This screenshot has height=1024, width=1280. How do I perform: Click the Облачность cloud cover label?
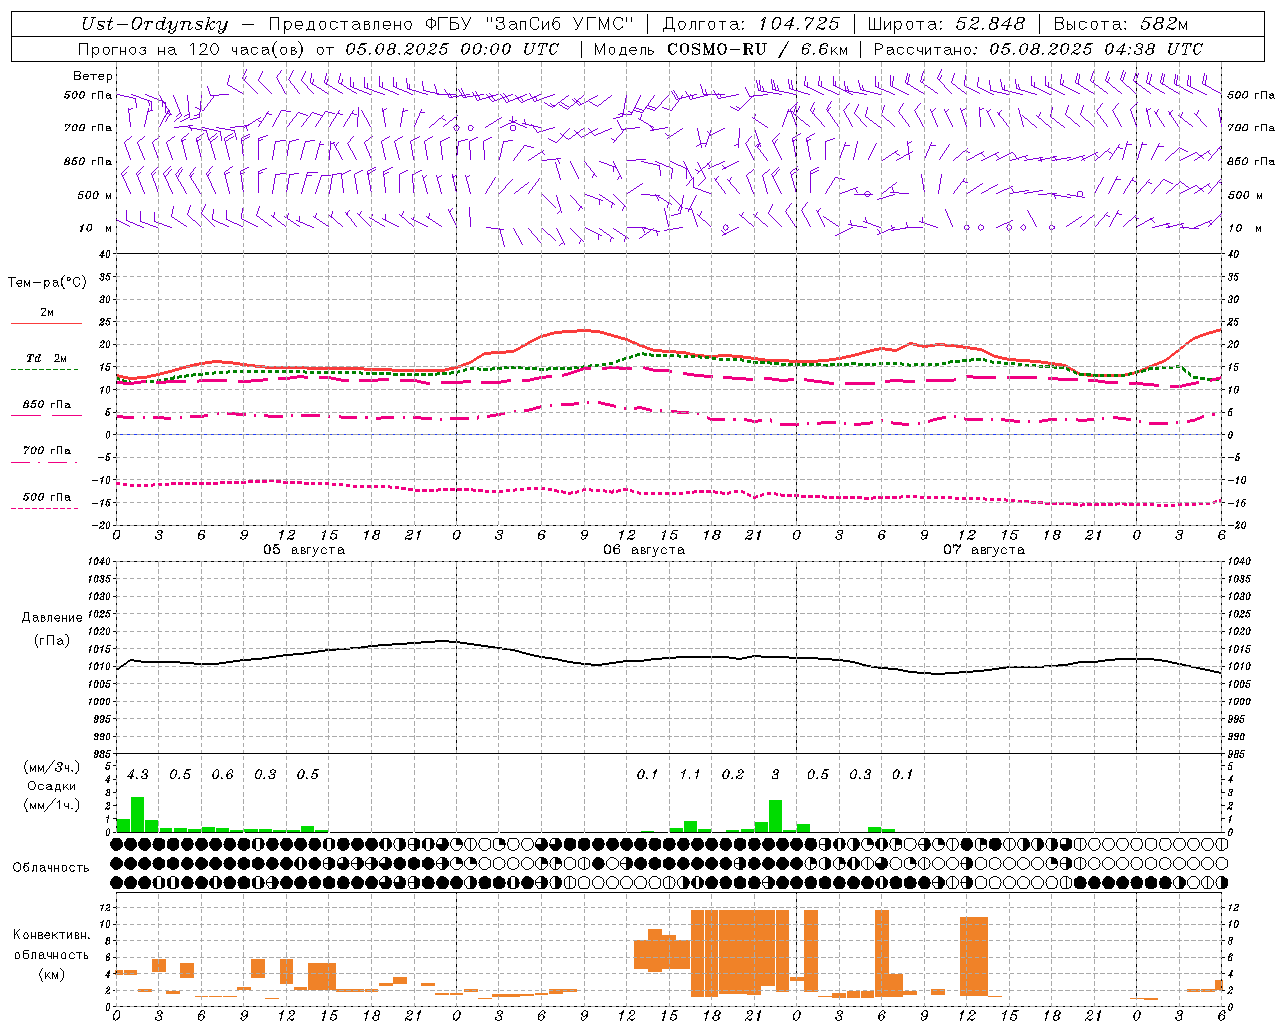click(51, 868)
